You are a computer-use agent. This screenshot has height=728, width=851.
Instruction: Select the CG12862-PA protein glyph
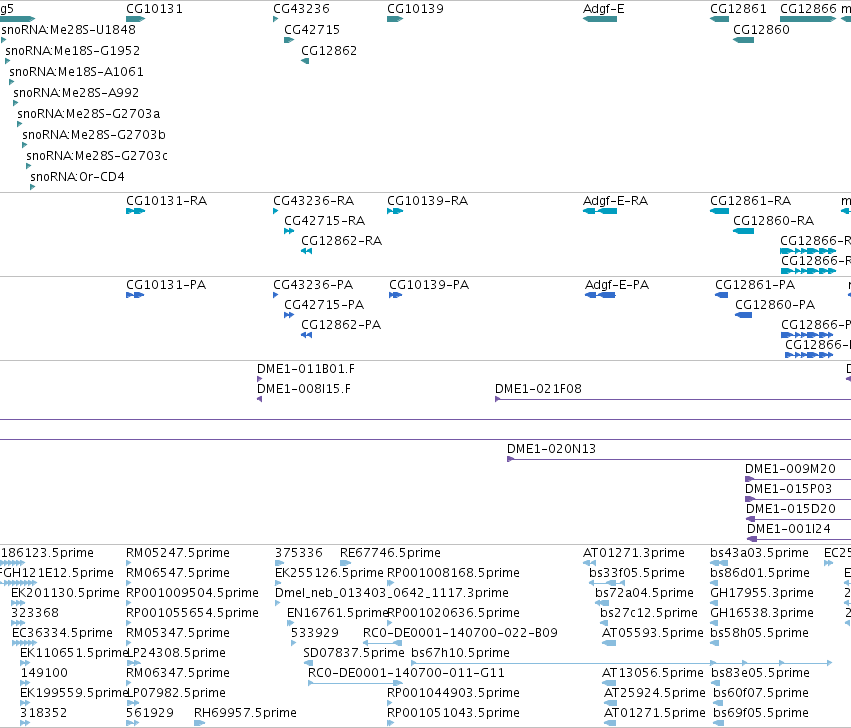[307, 335]
